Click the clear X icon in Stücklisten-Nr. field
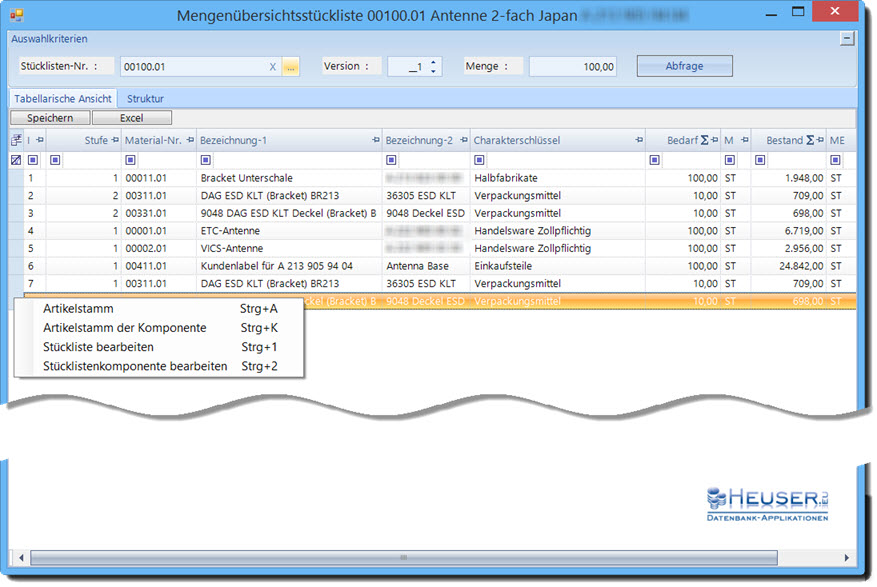Viewport: 877px width, 587px height. pyautogui.click(x=273, y=67)
